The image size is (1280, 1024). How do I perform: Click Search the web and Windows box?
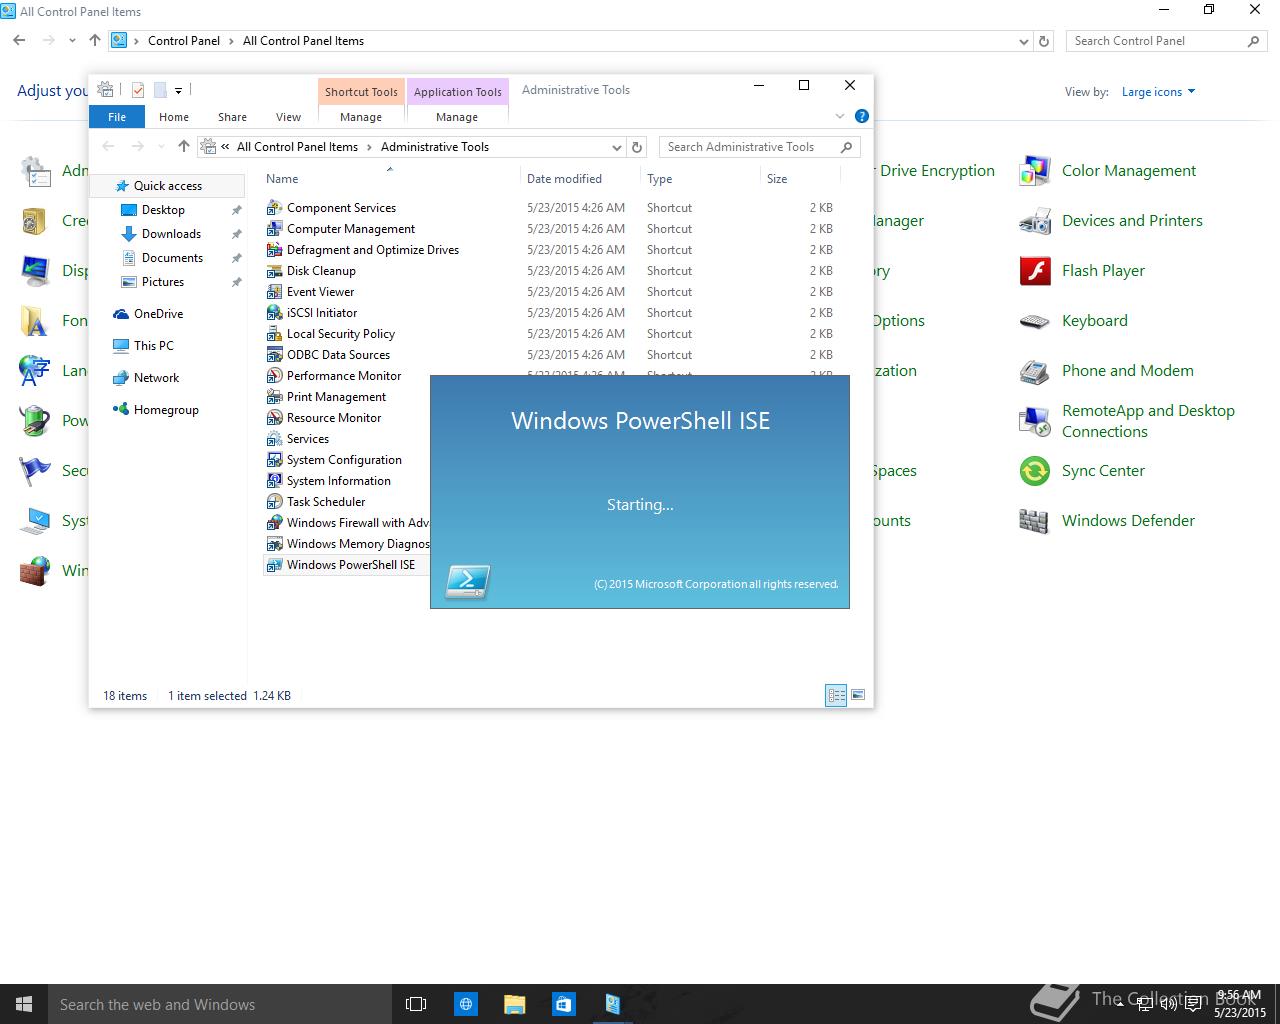tap(219, 1004)
